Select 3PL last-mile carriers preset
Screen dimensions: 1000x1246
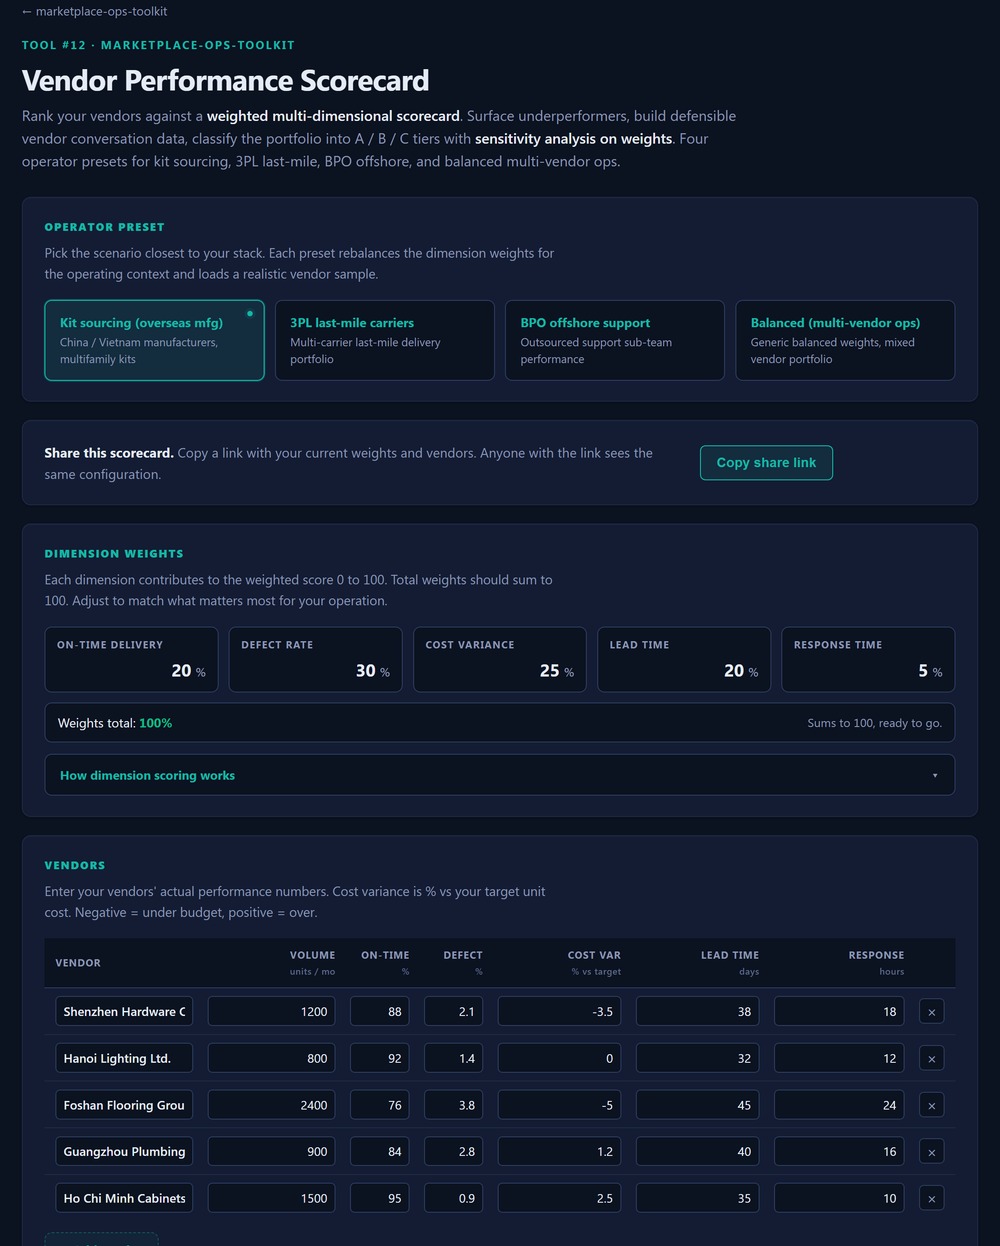[x=384, y=340]
